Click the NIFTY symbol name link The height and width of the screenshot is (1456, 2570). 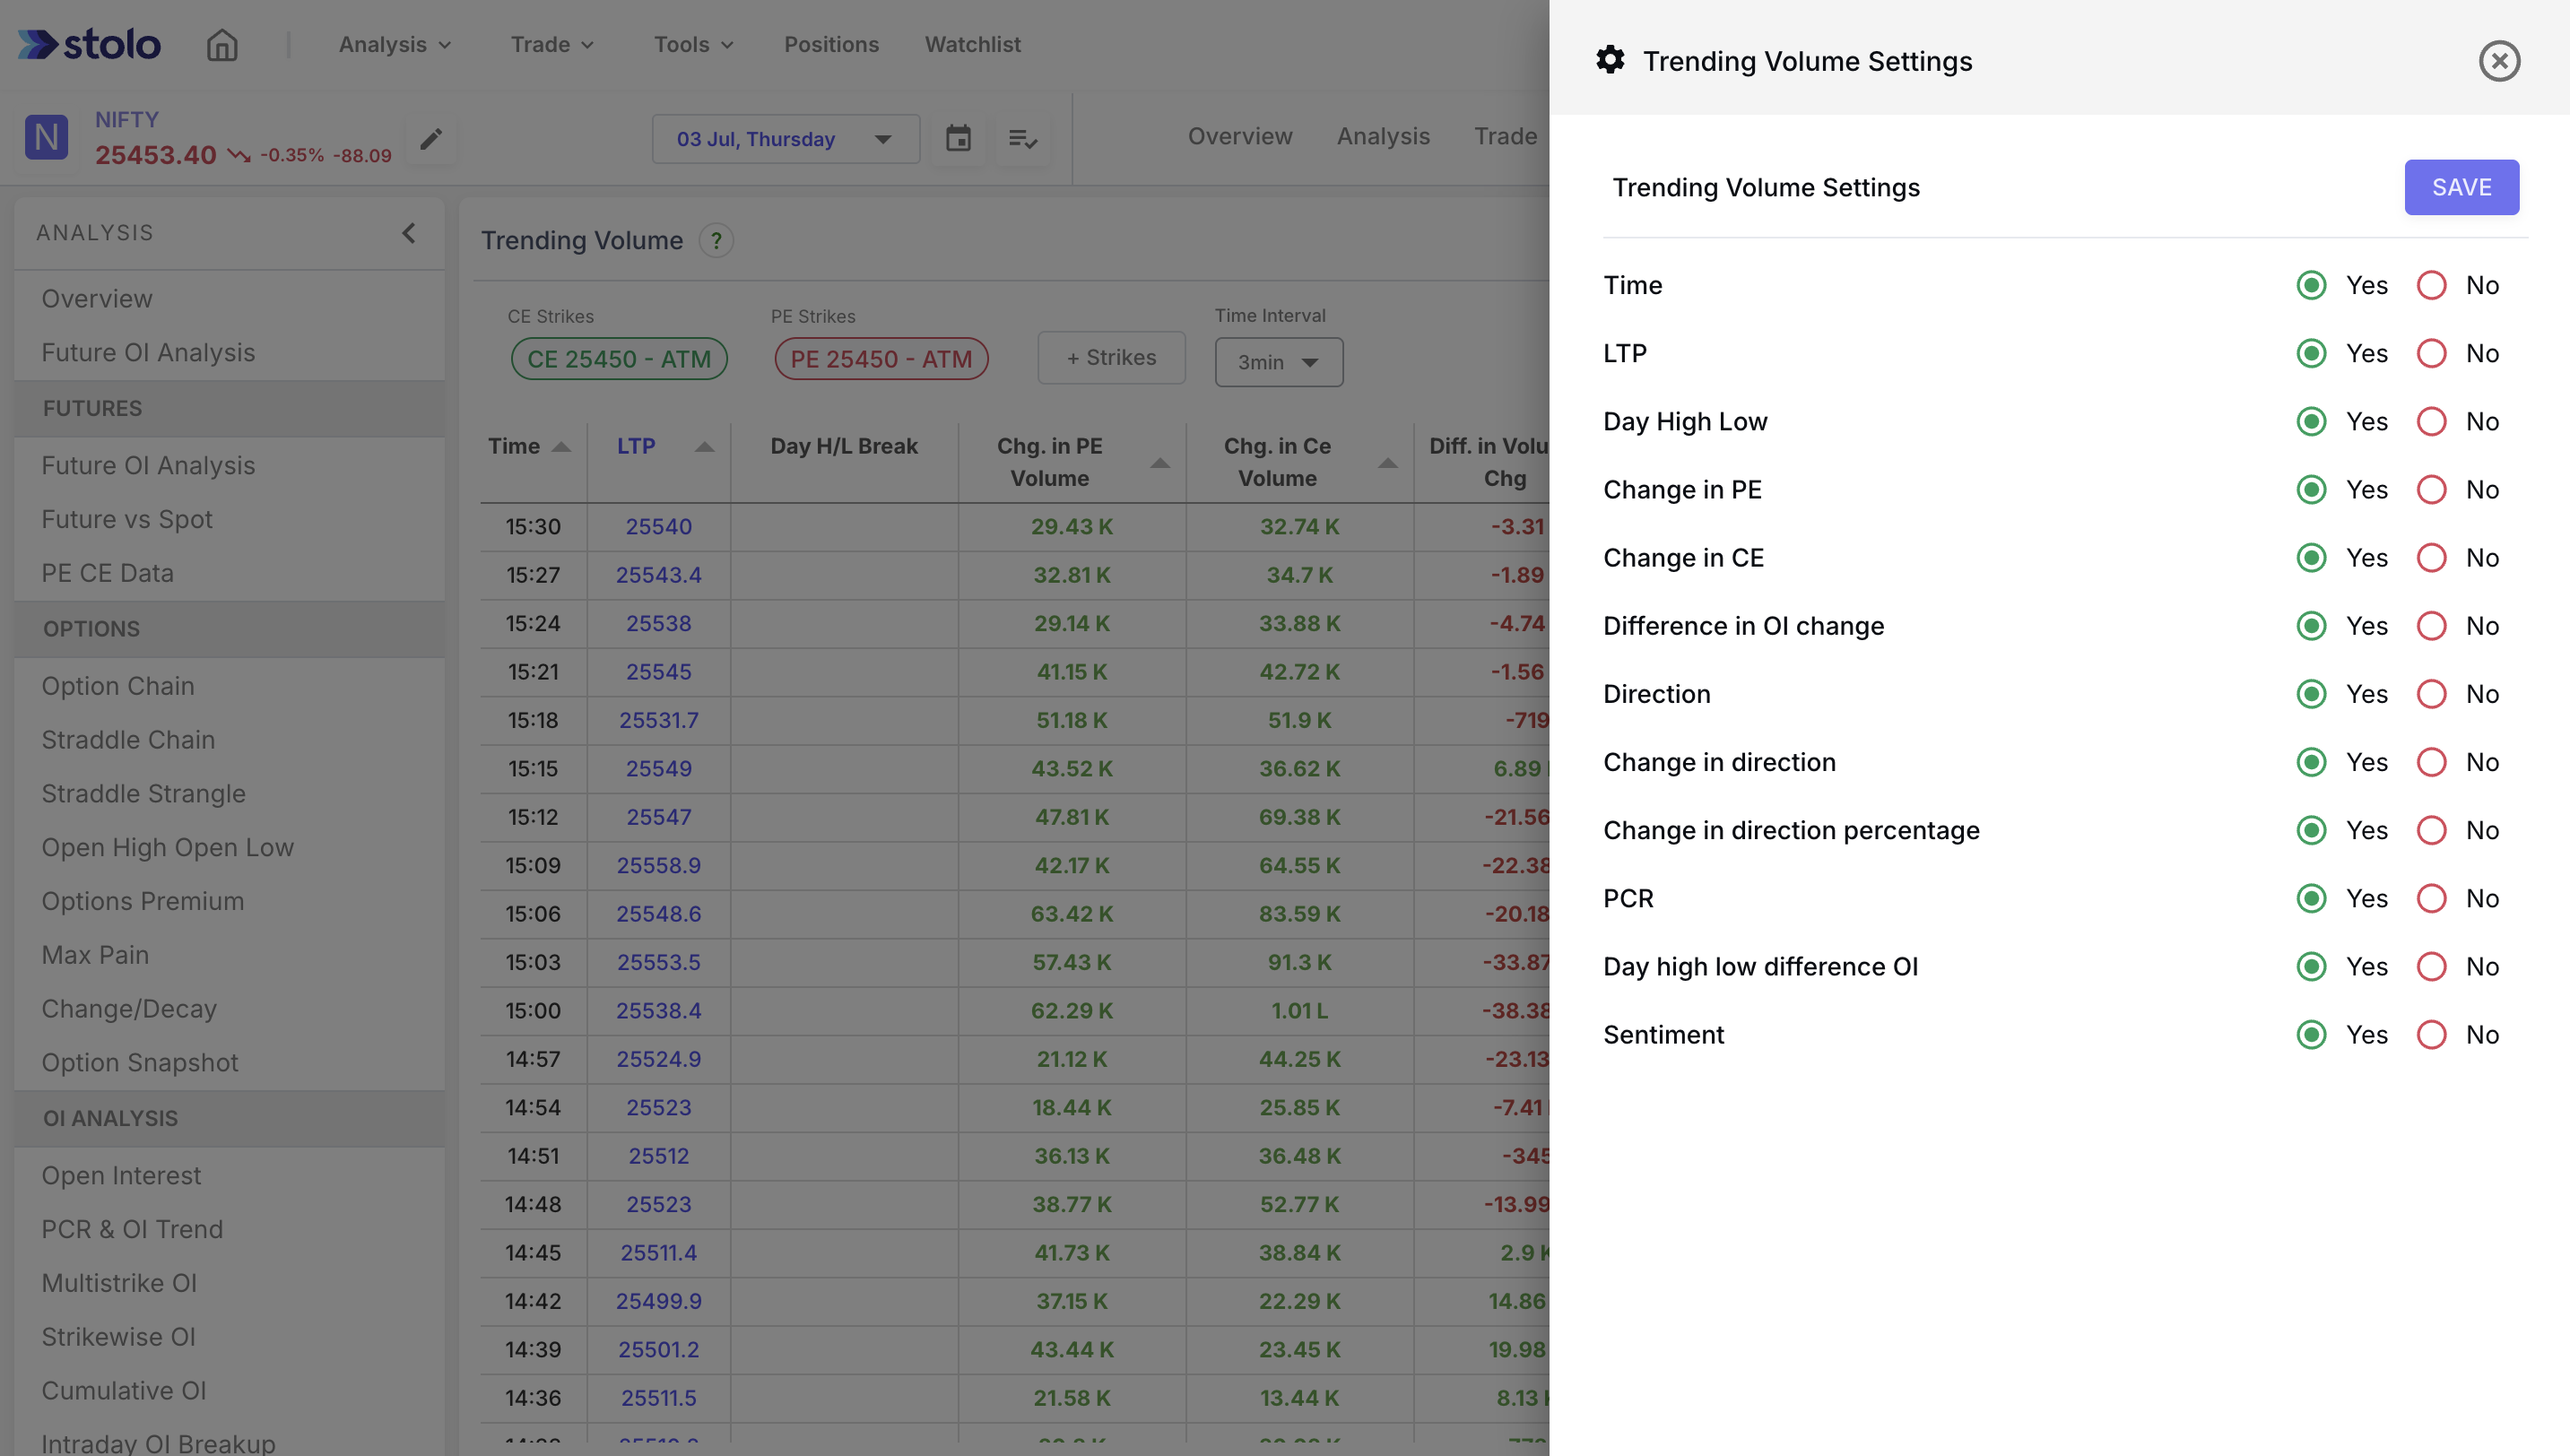click(127, 120)
